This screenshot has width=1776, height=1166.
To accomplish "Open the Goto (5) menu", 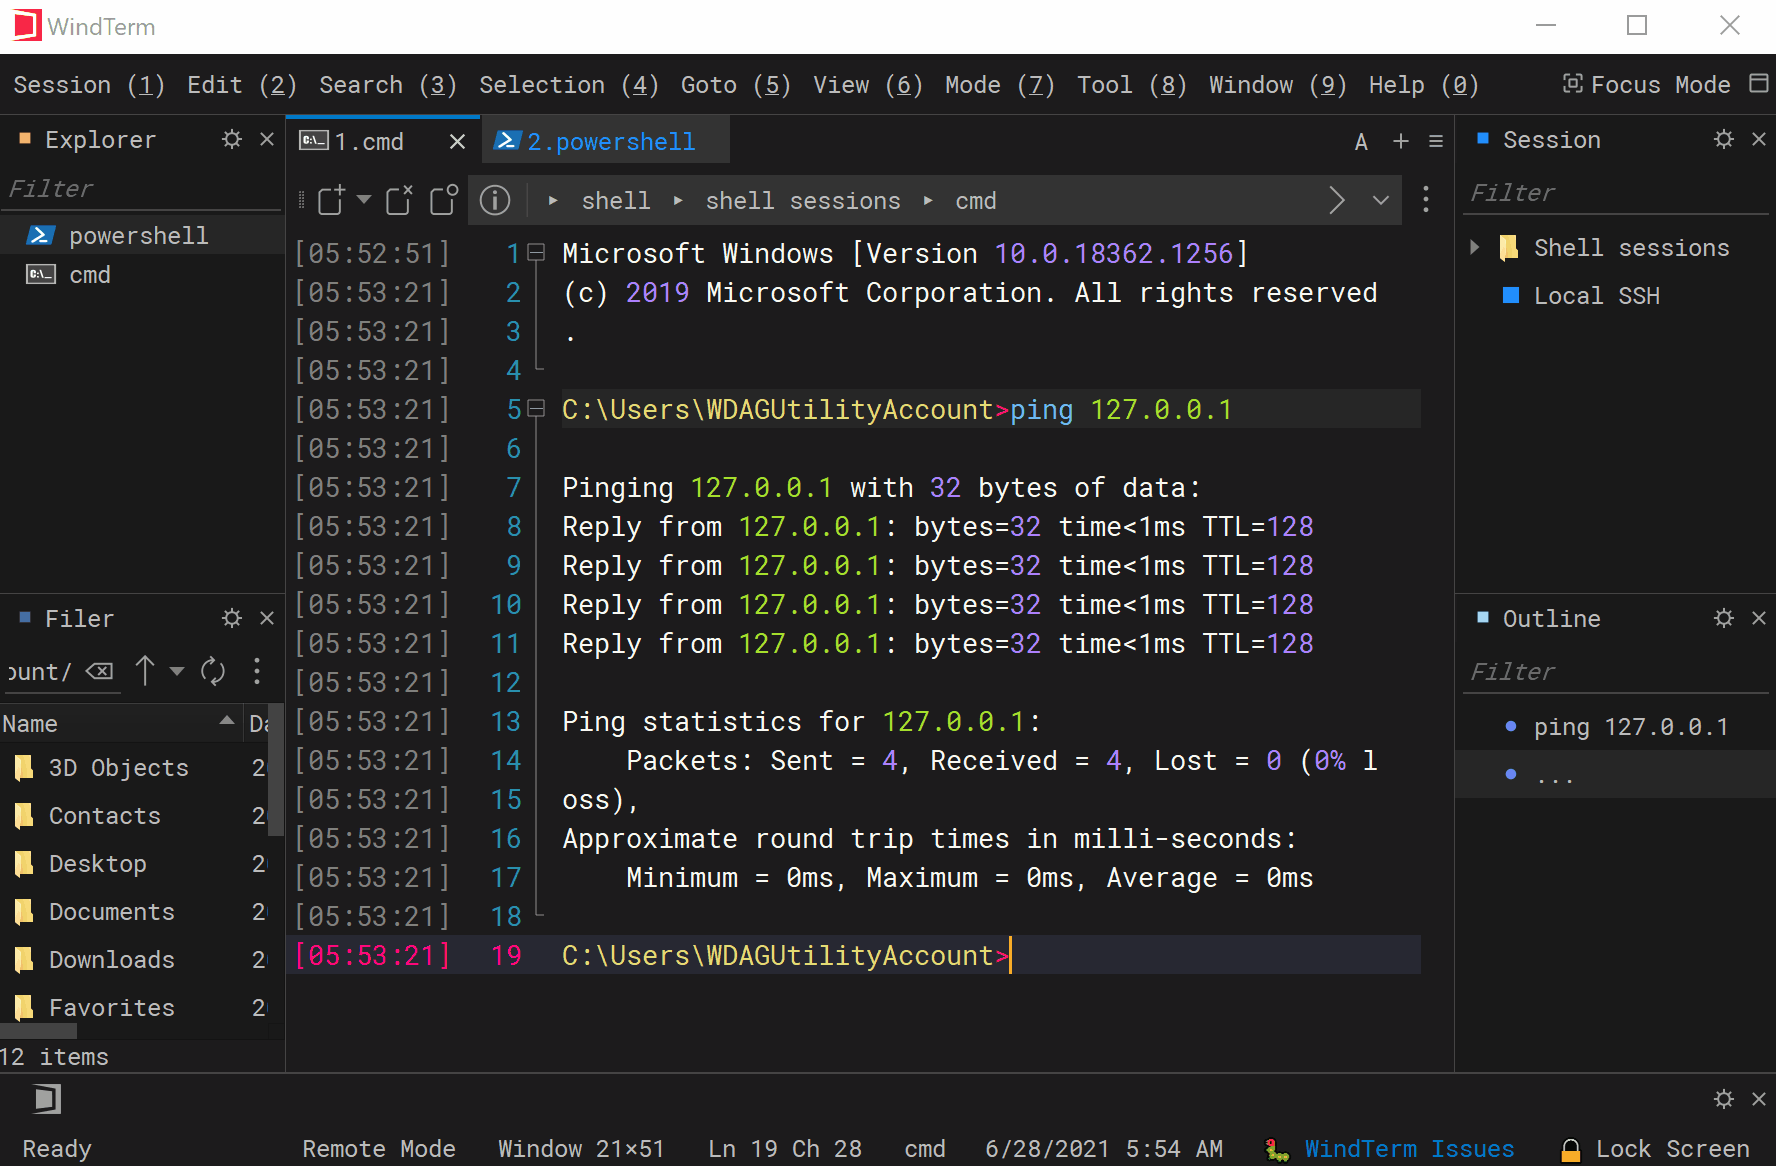I will pos(736,85).
